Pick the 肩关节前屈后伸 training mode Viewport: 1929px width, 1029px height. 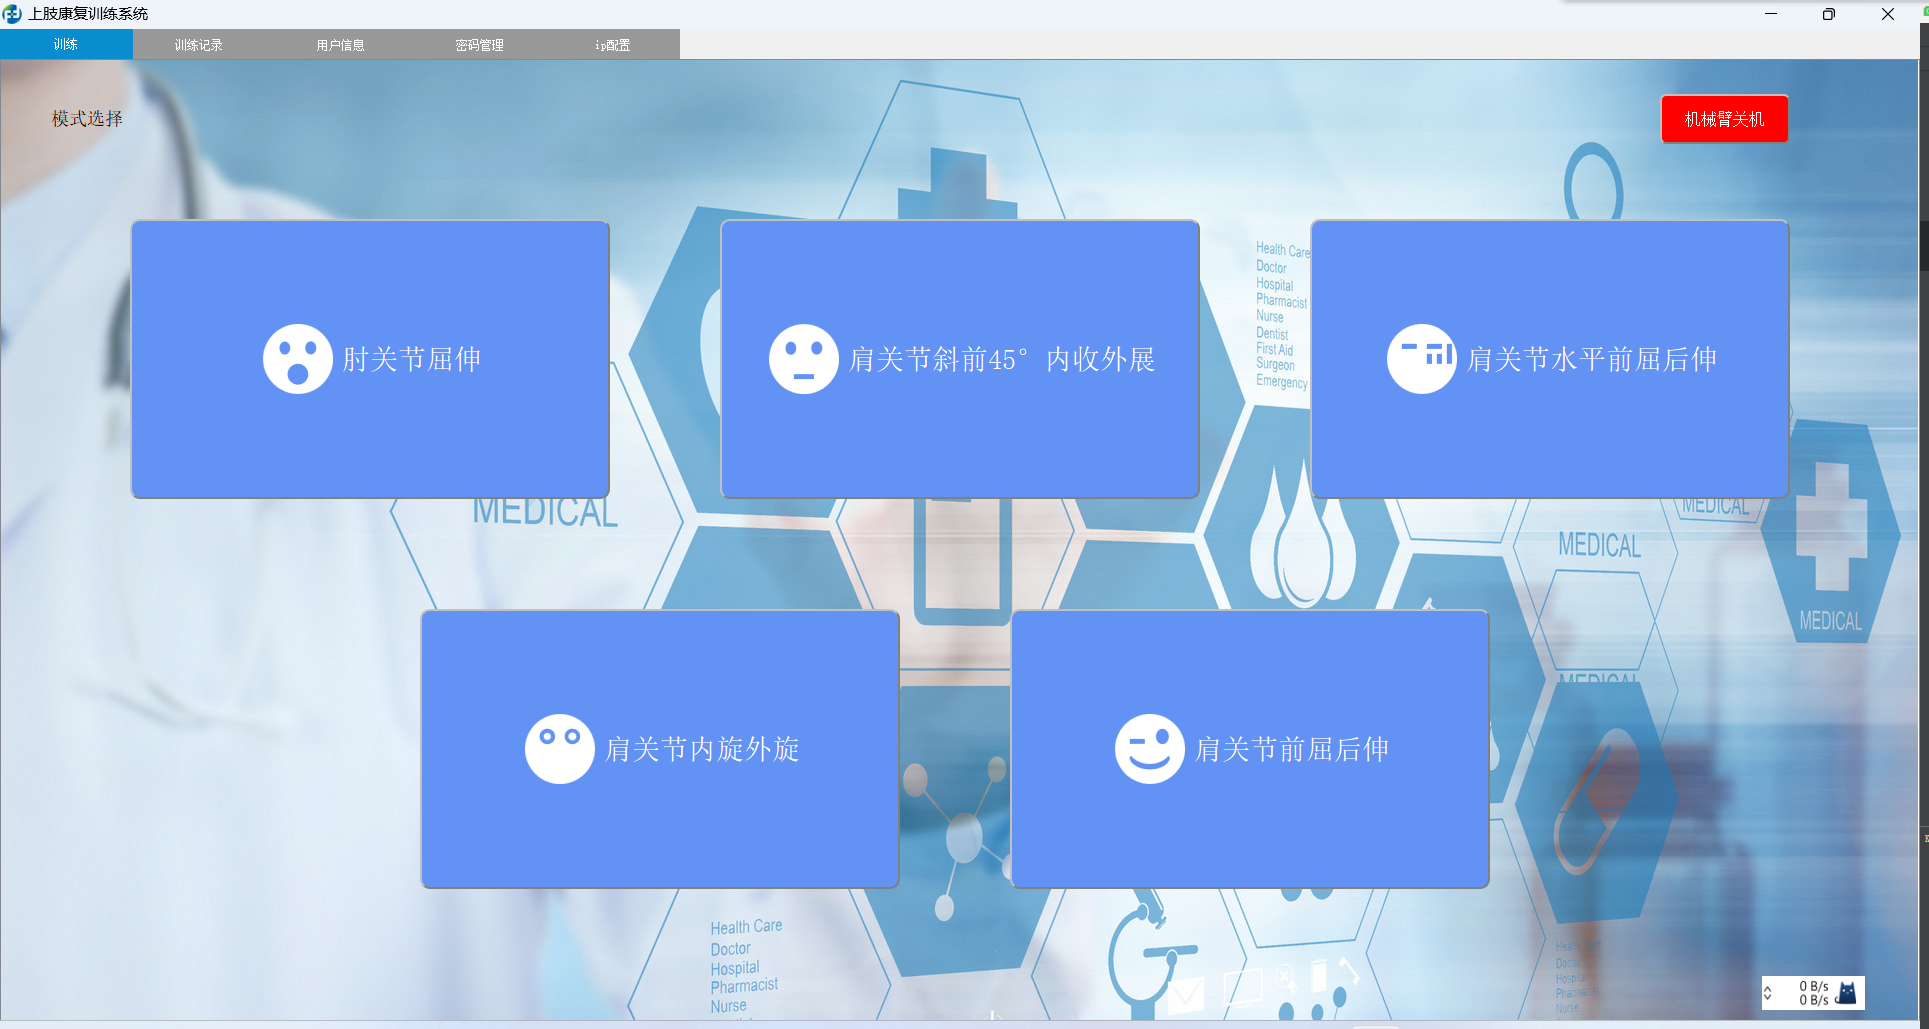[1250, 749]
